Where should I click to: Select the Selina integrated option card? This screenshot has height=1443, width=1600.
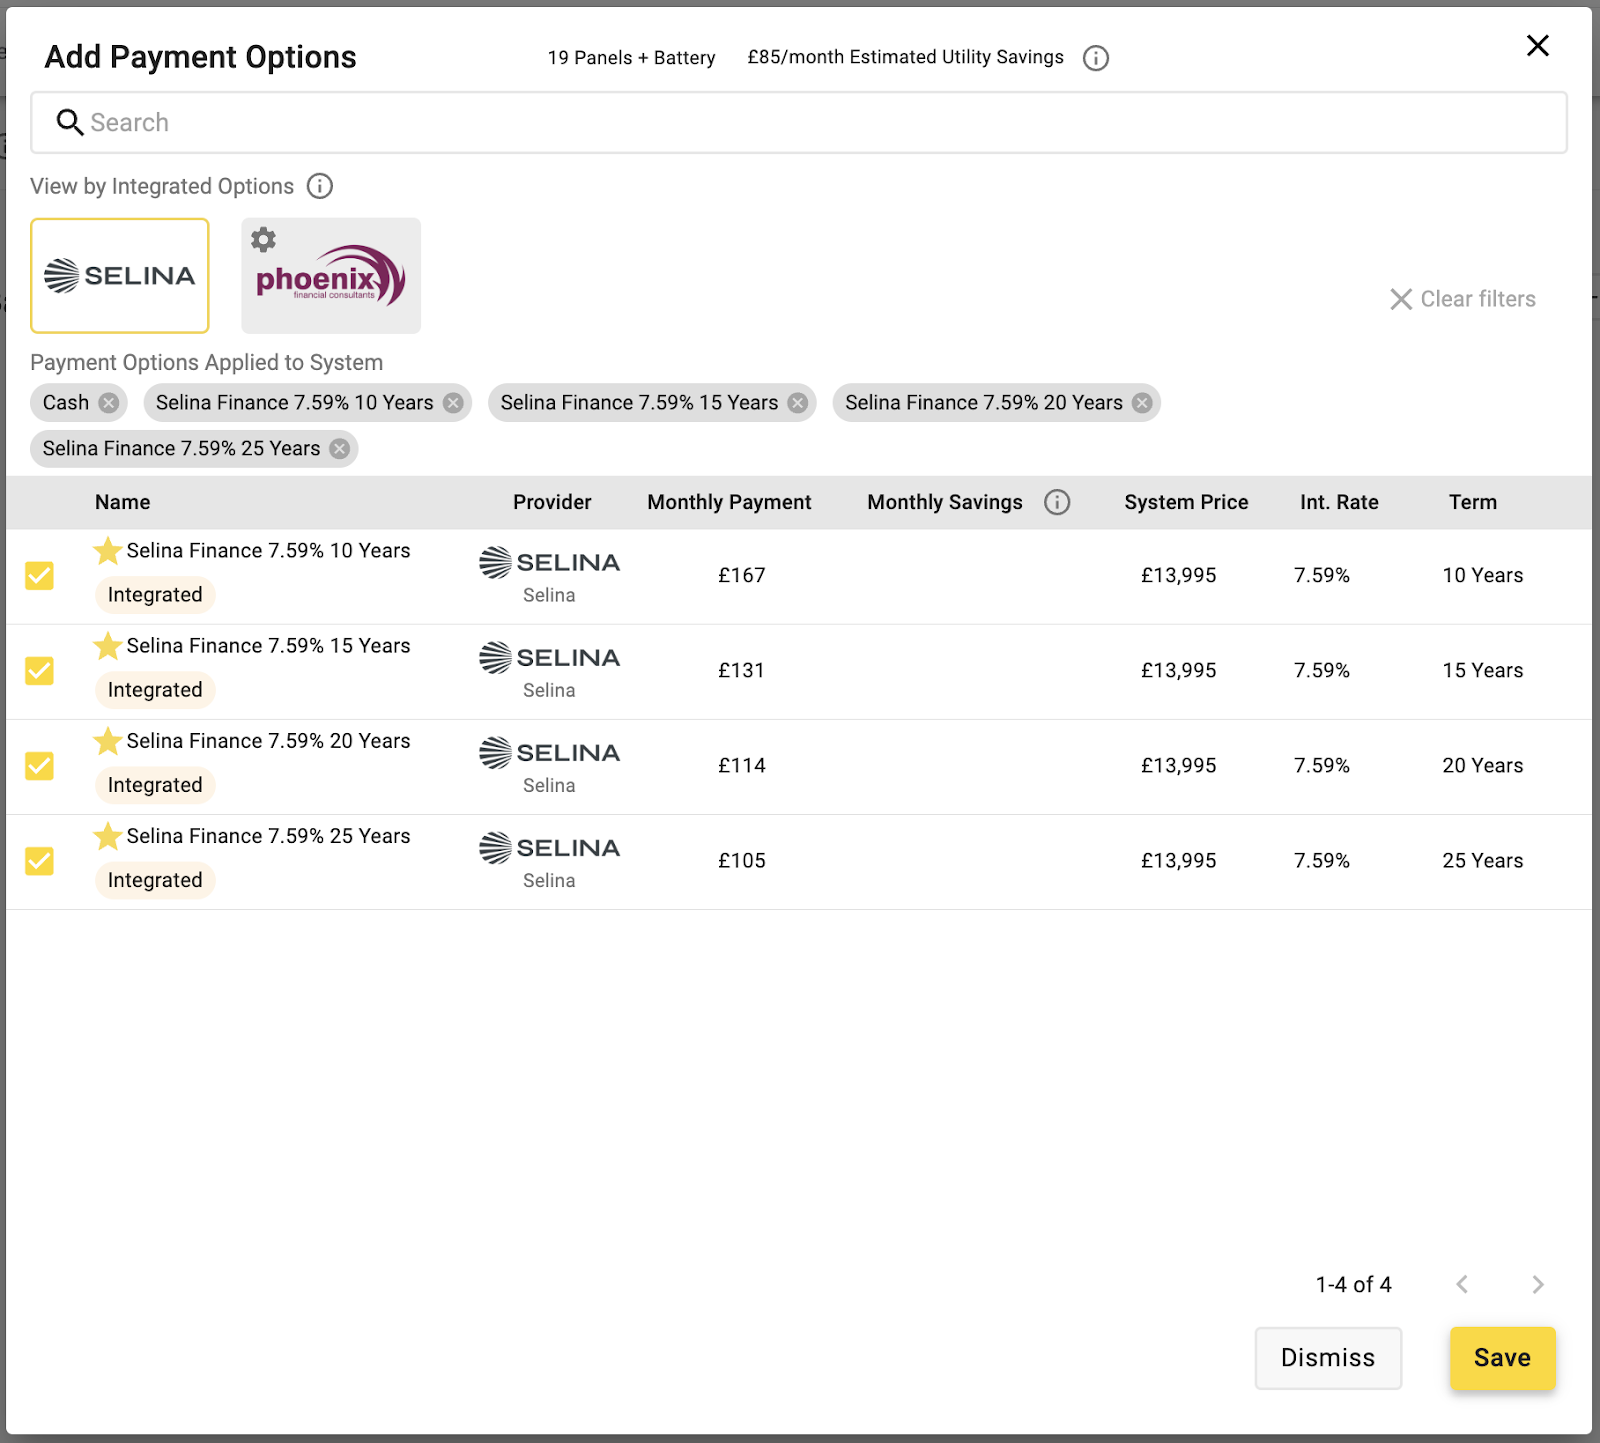[120, 276]
